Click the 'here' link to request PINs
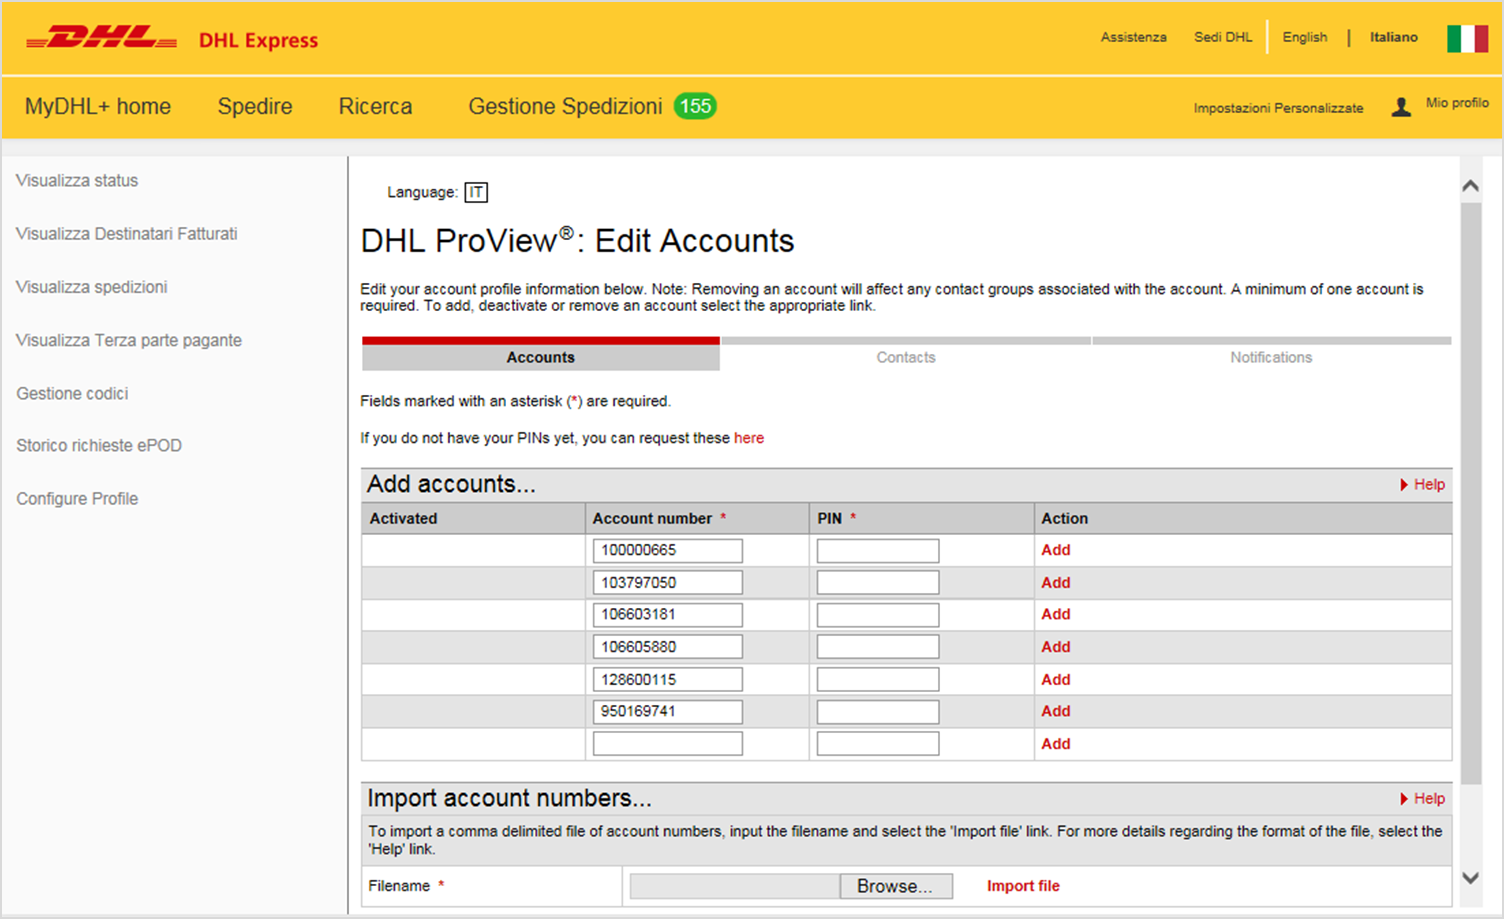Screen dimensions: 1504x920 [x=749, y=438]
